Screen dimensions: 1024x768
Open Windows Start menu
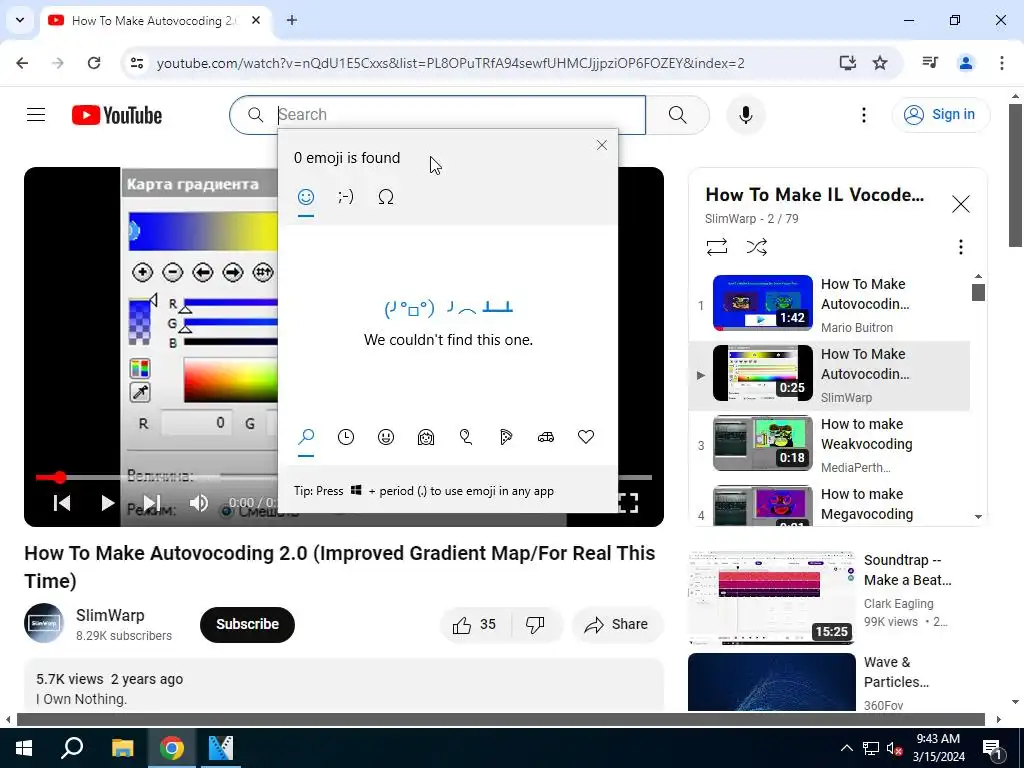tap(24, 748)
